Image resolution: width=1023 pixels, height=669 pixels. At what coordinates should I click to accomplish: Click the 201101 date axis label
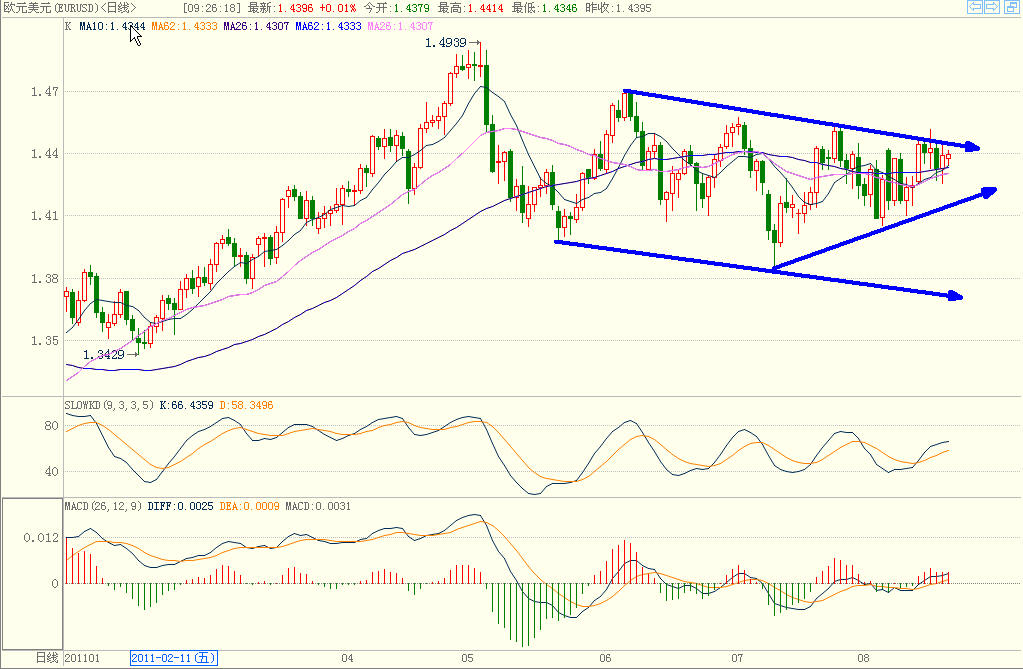click(x=82, y=658)
